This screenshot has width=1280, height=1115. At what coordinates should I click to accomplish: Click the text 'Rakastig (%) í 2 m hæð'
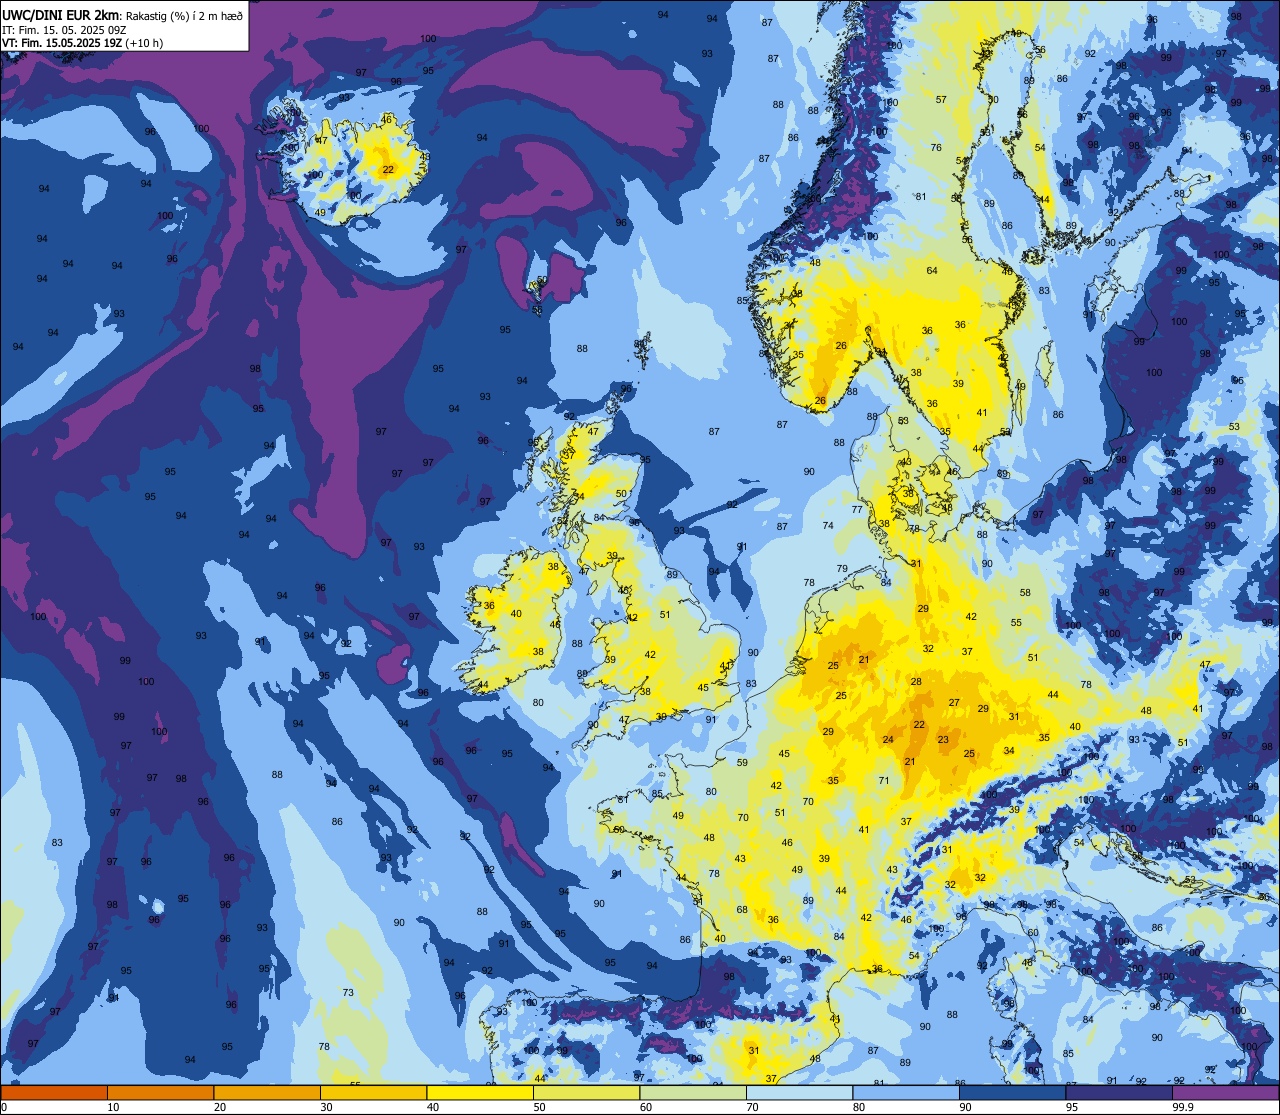pos(185,15)
